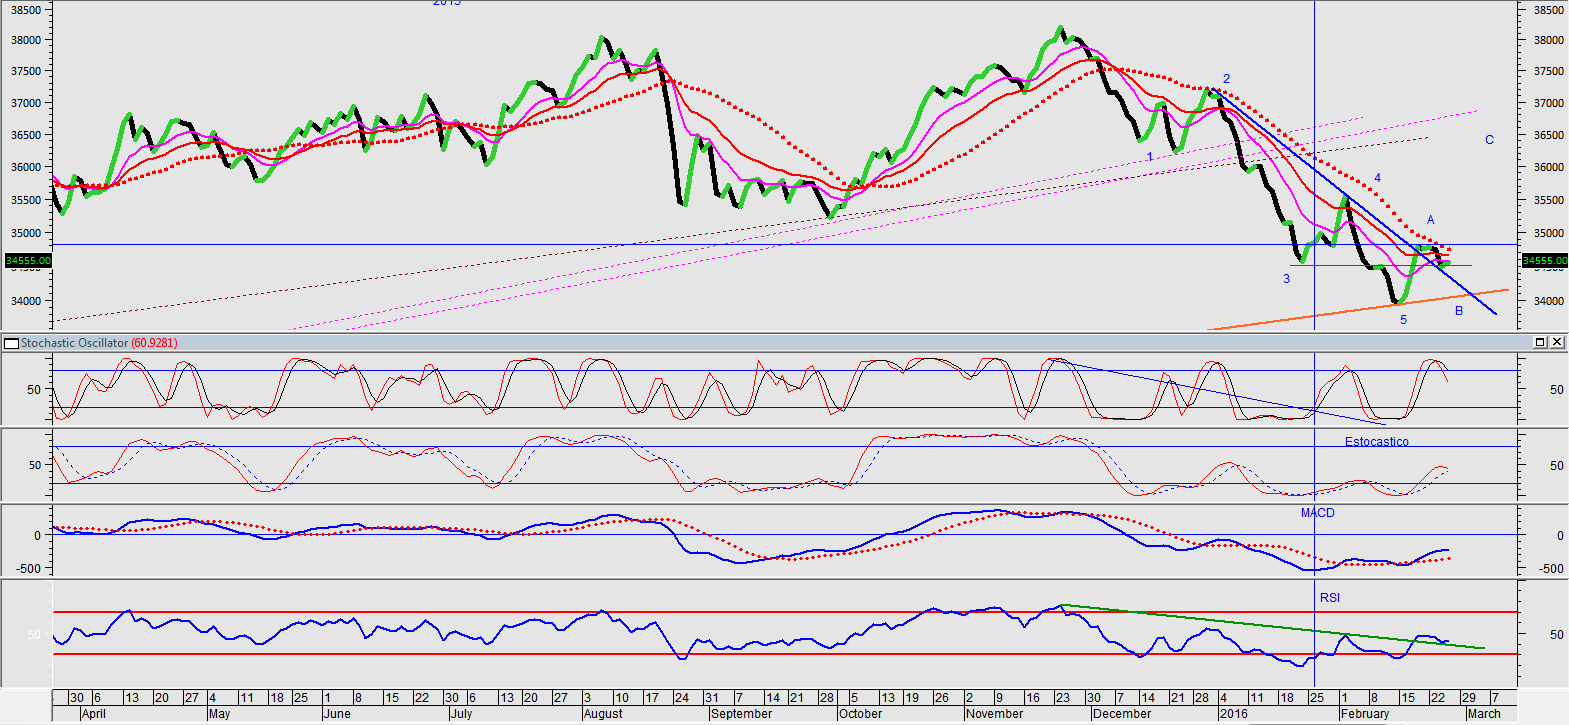Click May on the time axis
Image resolution: width=1569 pixels, height=725 pixels.
pos(219,714)
